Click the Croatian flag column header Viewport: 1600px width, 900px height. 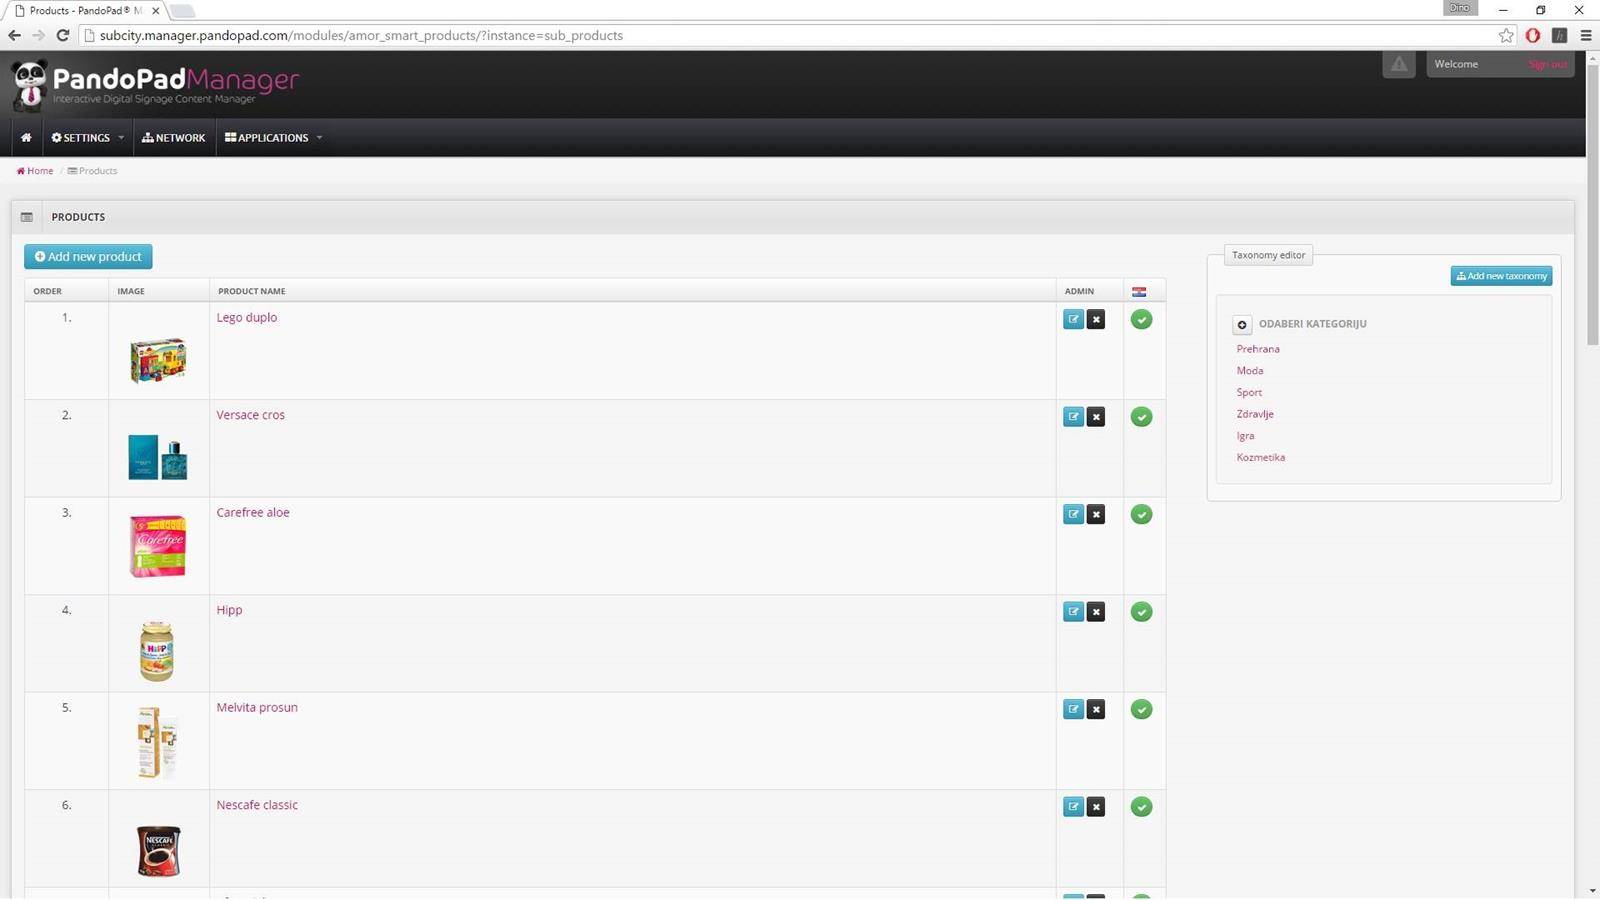click(1139, 292)
